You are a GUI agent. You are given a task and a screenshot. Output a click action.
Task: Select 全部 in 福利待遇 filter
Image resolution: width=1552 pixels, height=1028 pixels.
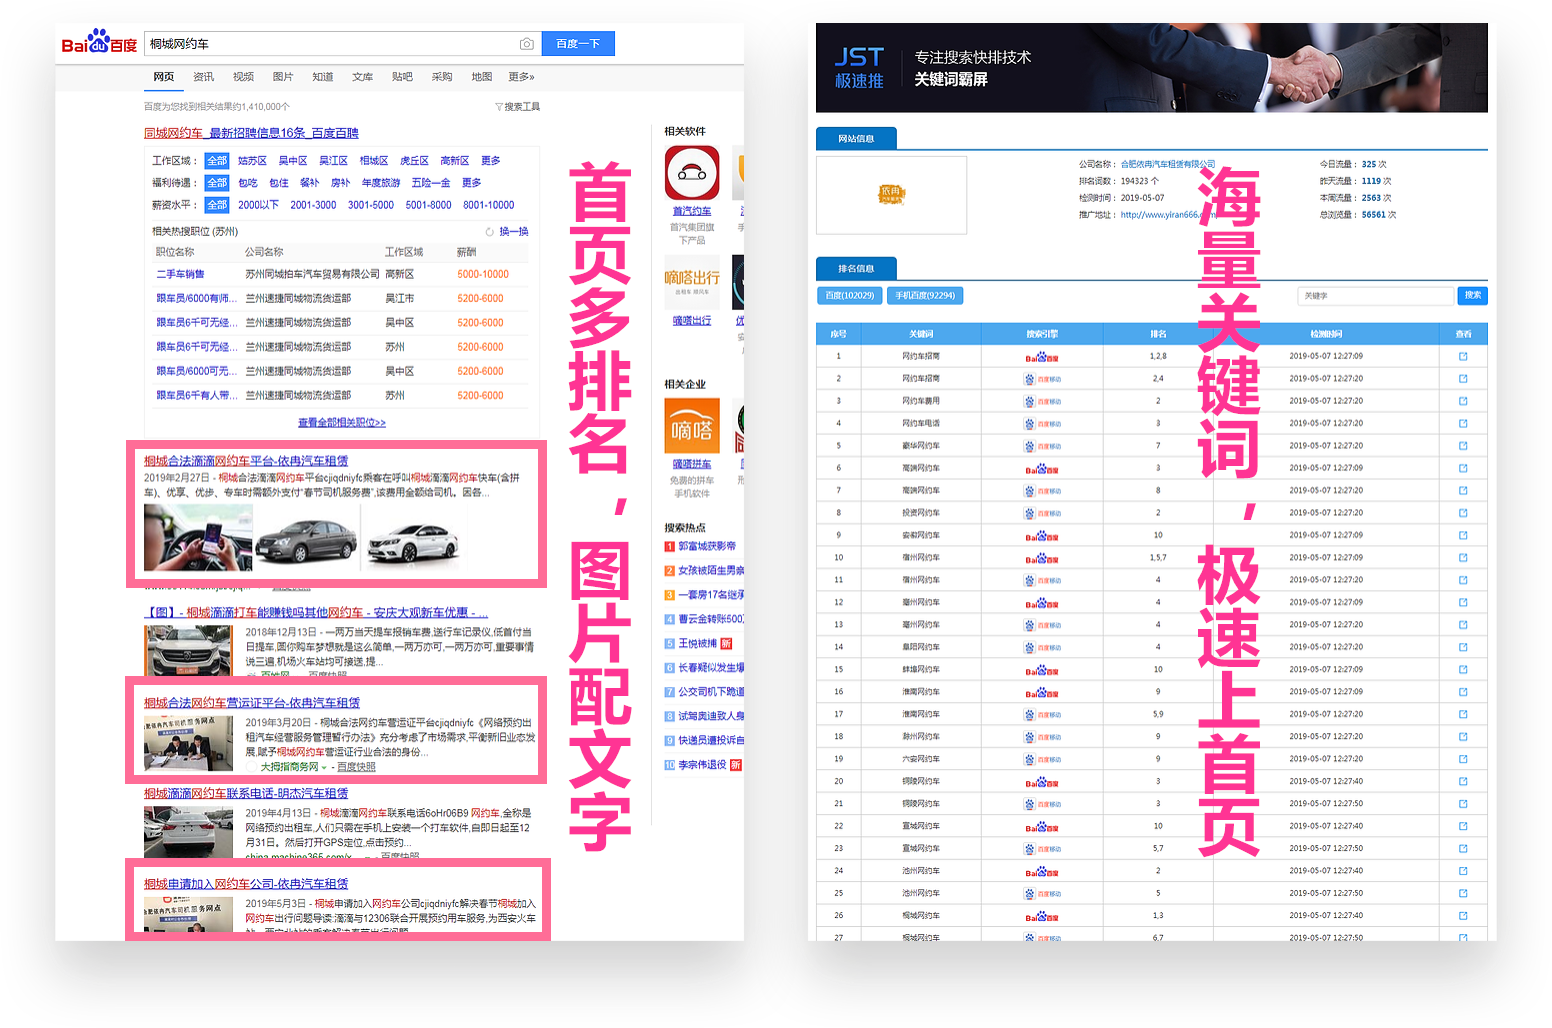(217, 183)
